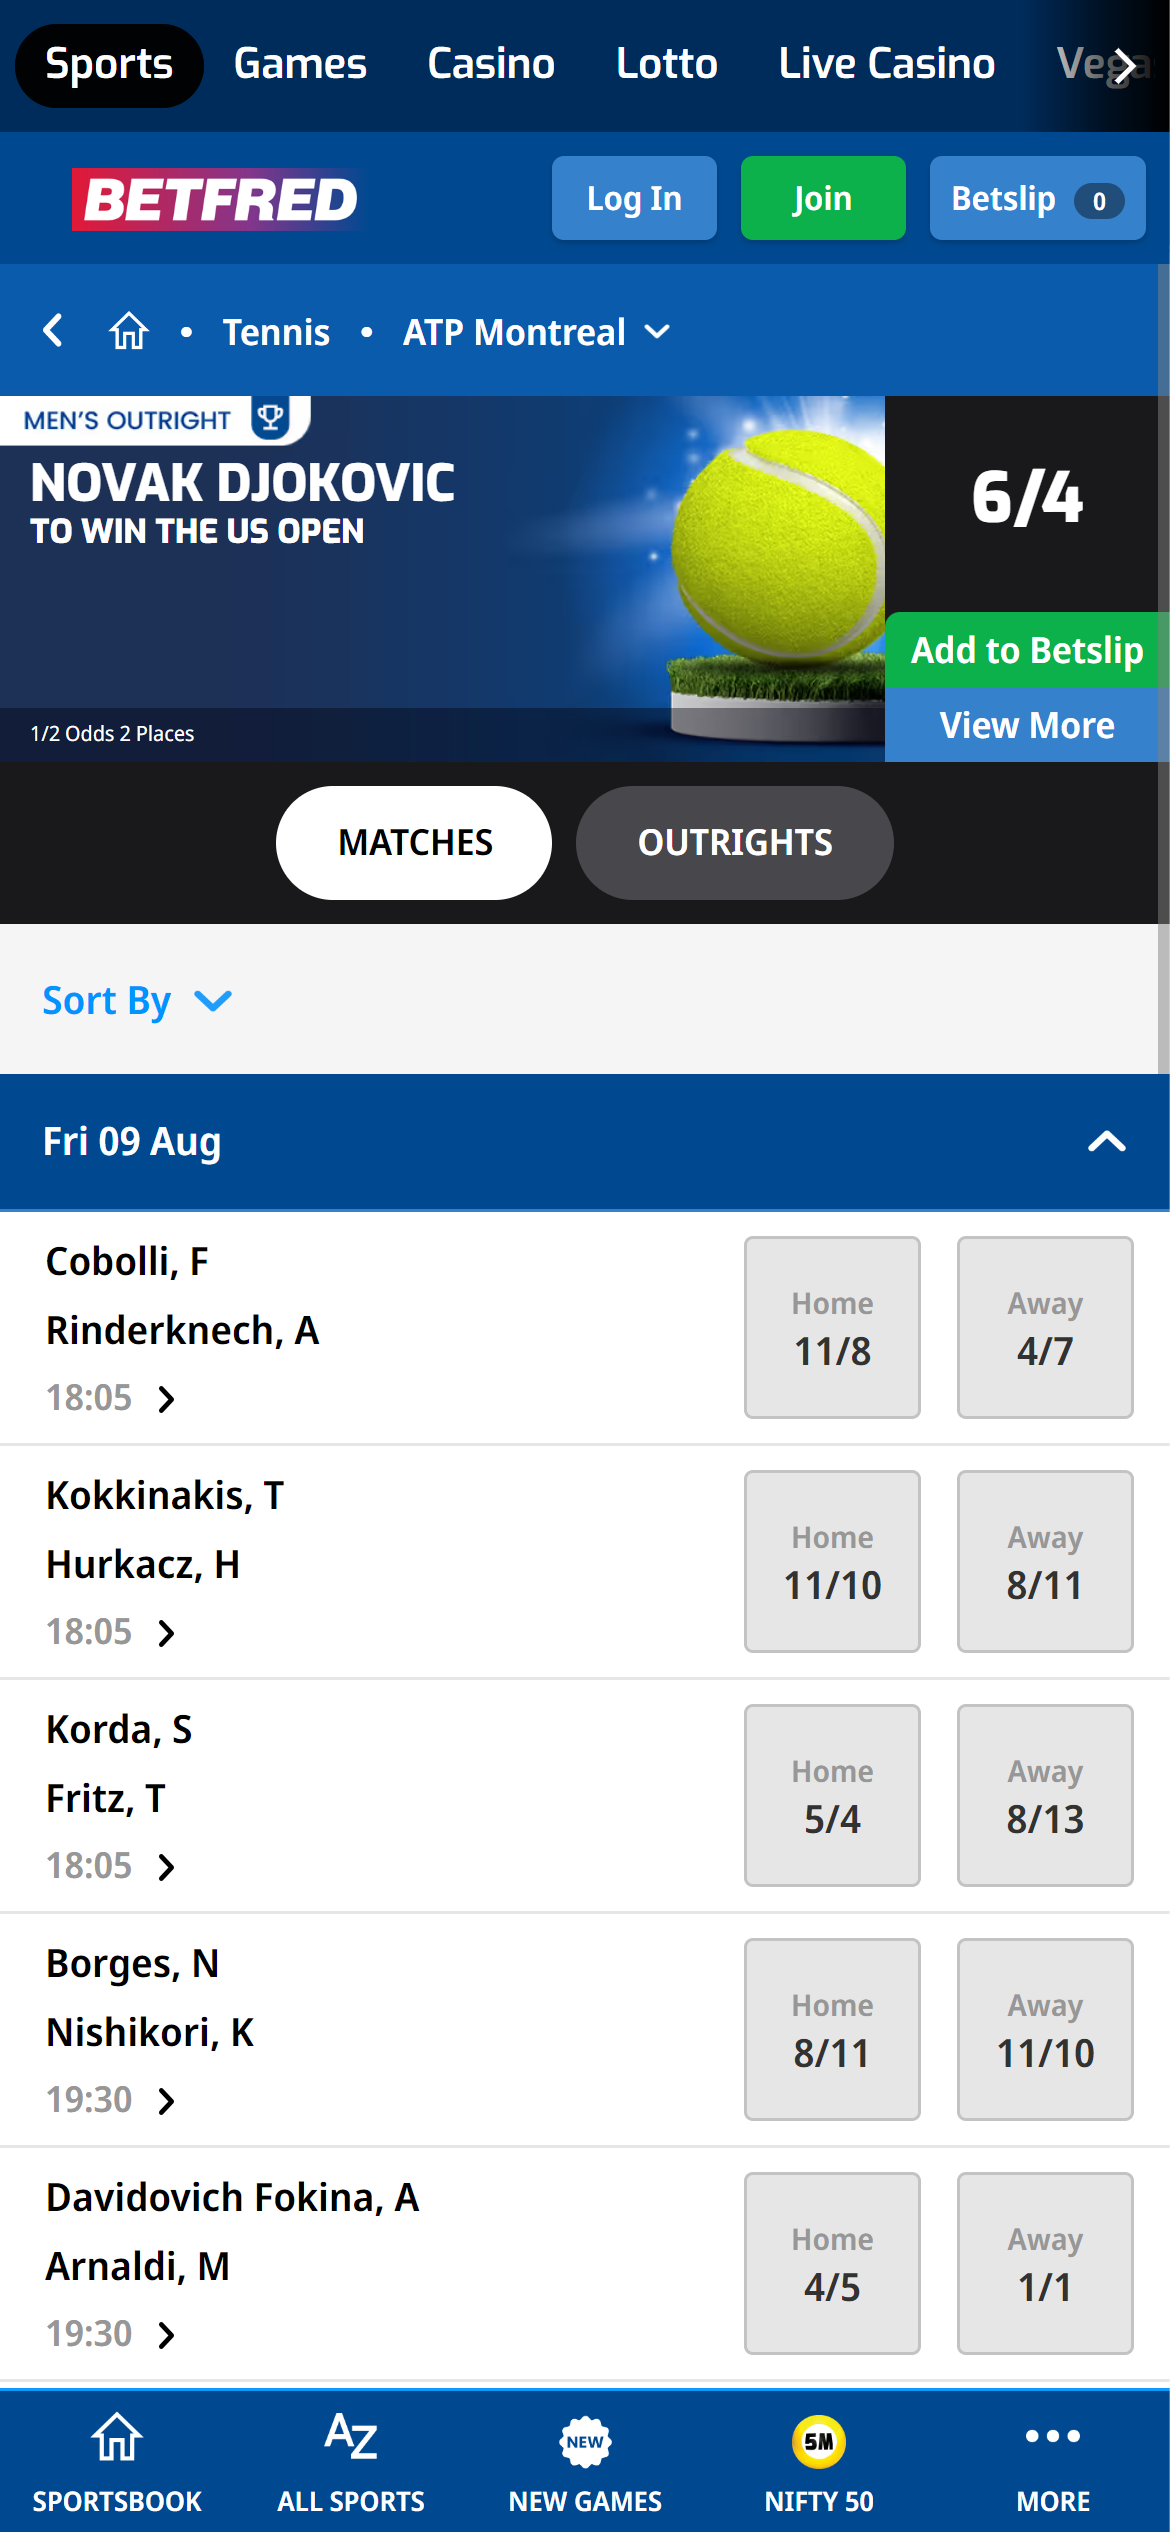The width and height of the screenshot is (1170, 2532).
Task: Select Home odds 11/8 for Cobolli
Action: click(x=832, y=1328)
